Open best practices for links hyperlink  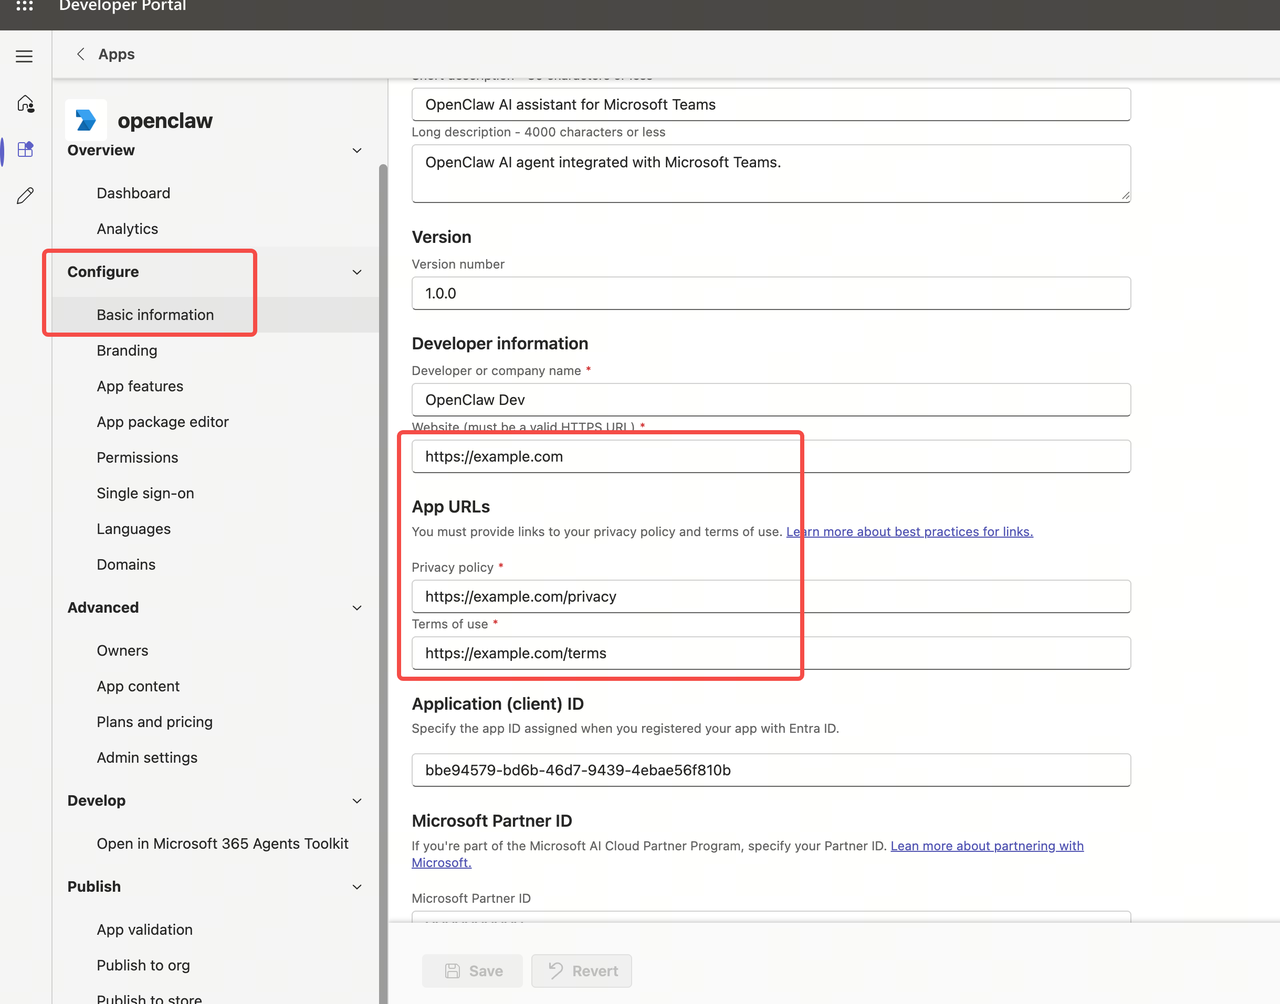point(910,532)
